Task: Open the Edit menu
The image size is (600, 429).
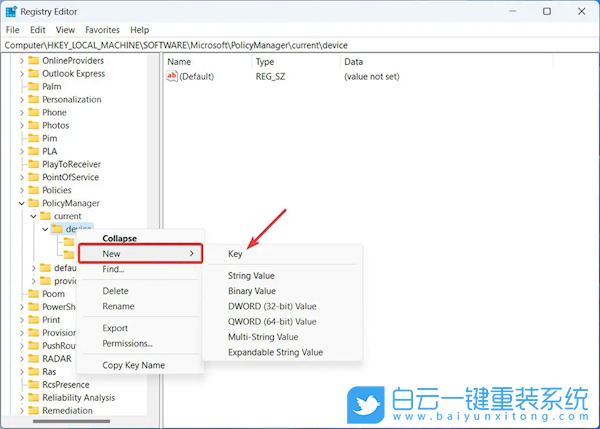Action: tap(38, 30)
